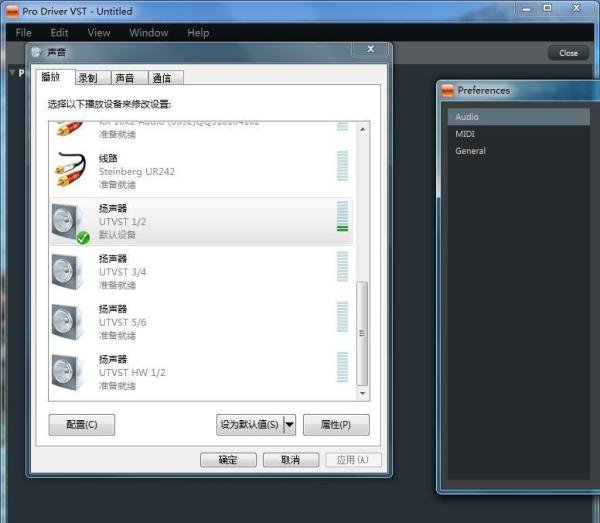Click the 线路 device label
The image size is (600, 523).
click(108, 158)
